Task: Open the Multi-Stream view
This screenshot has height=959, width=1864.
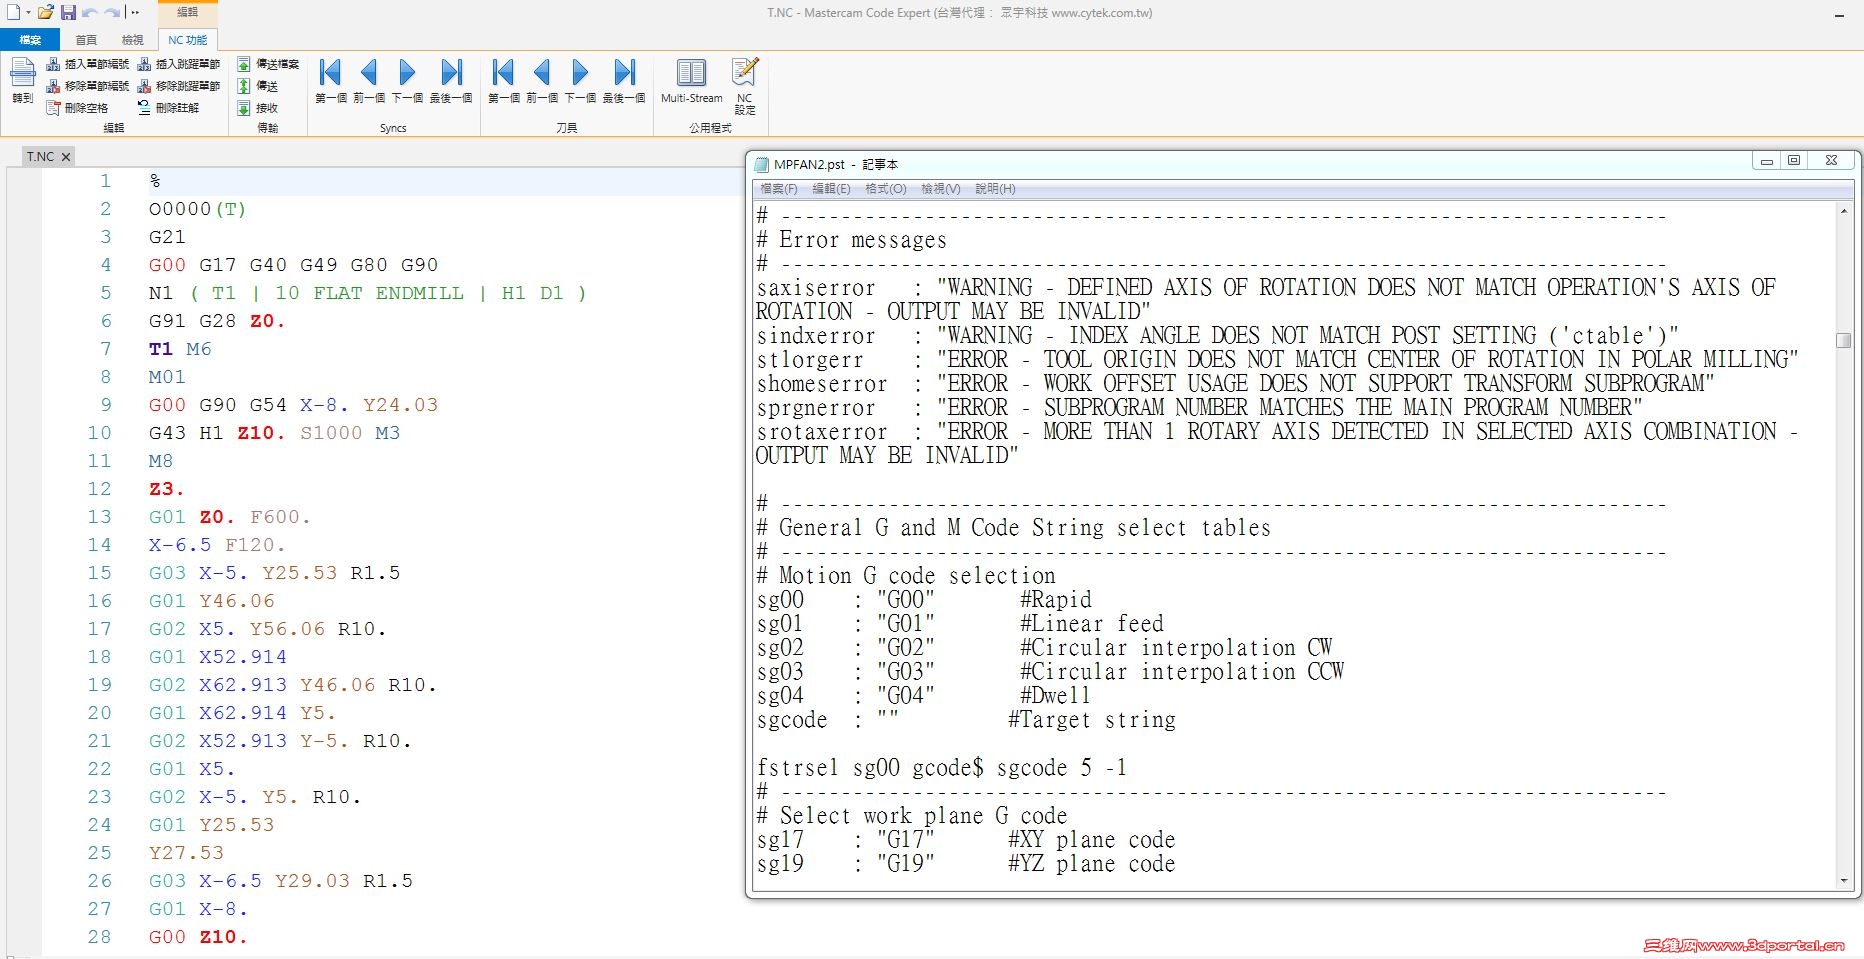Action: click(691, 81)
